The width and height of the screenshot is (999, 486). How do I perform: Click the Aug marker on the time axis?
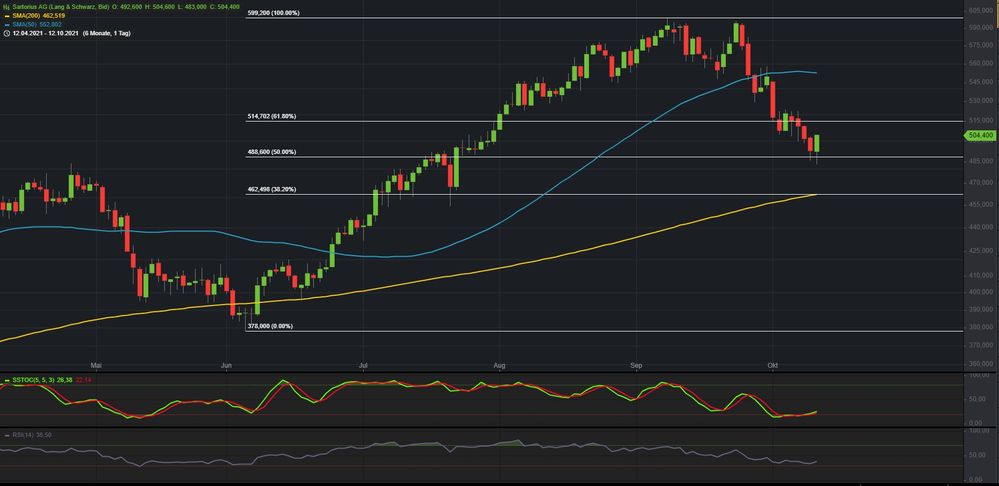497,366
